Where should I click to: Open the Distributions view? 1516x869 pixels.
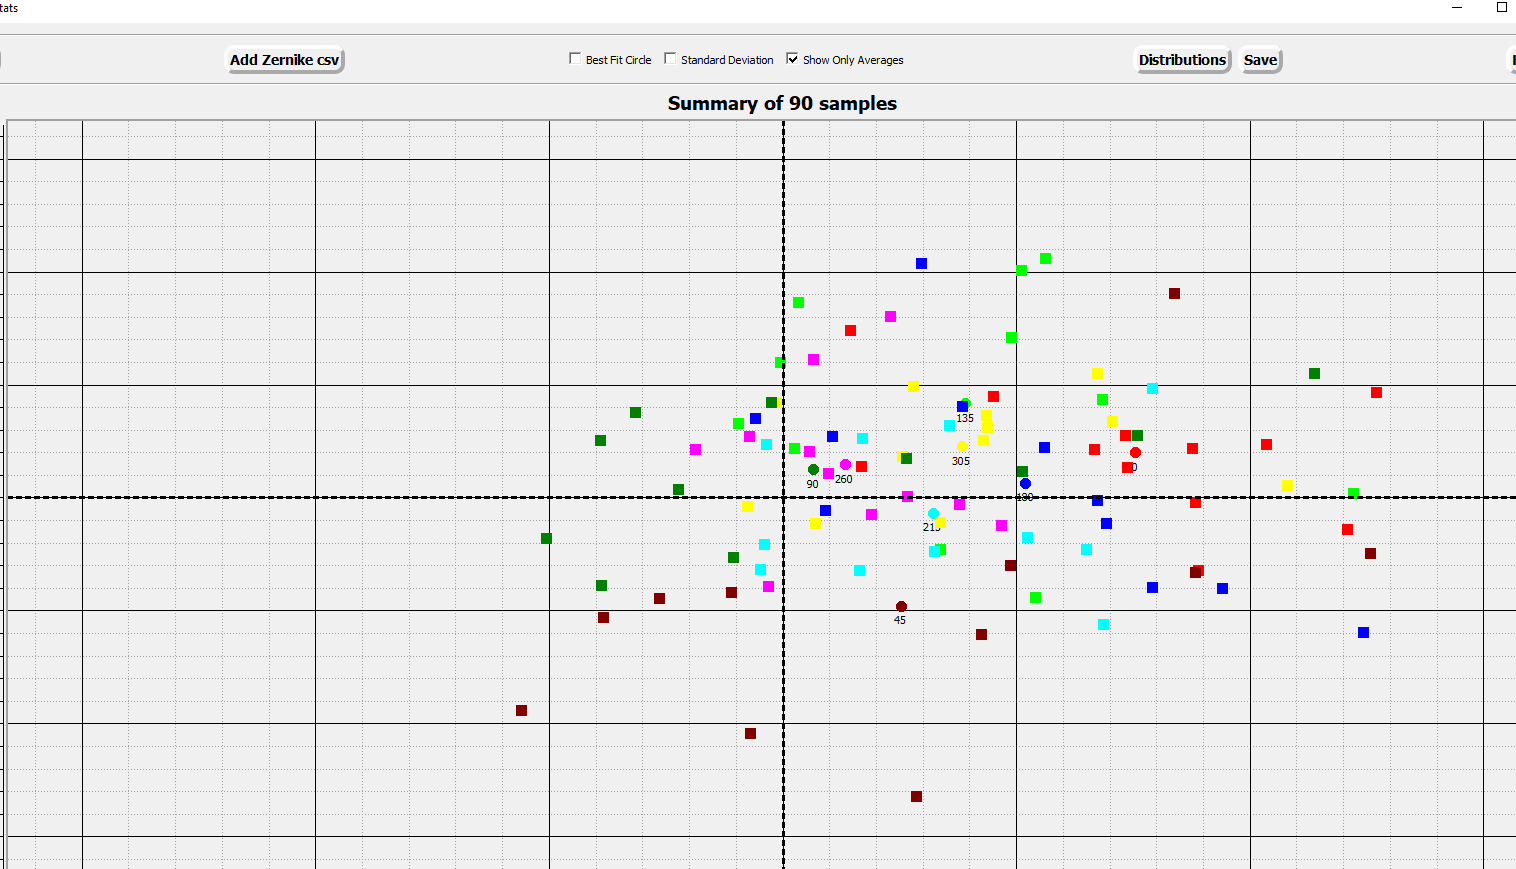1181,60
